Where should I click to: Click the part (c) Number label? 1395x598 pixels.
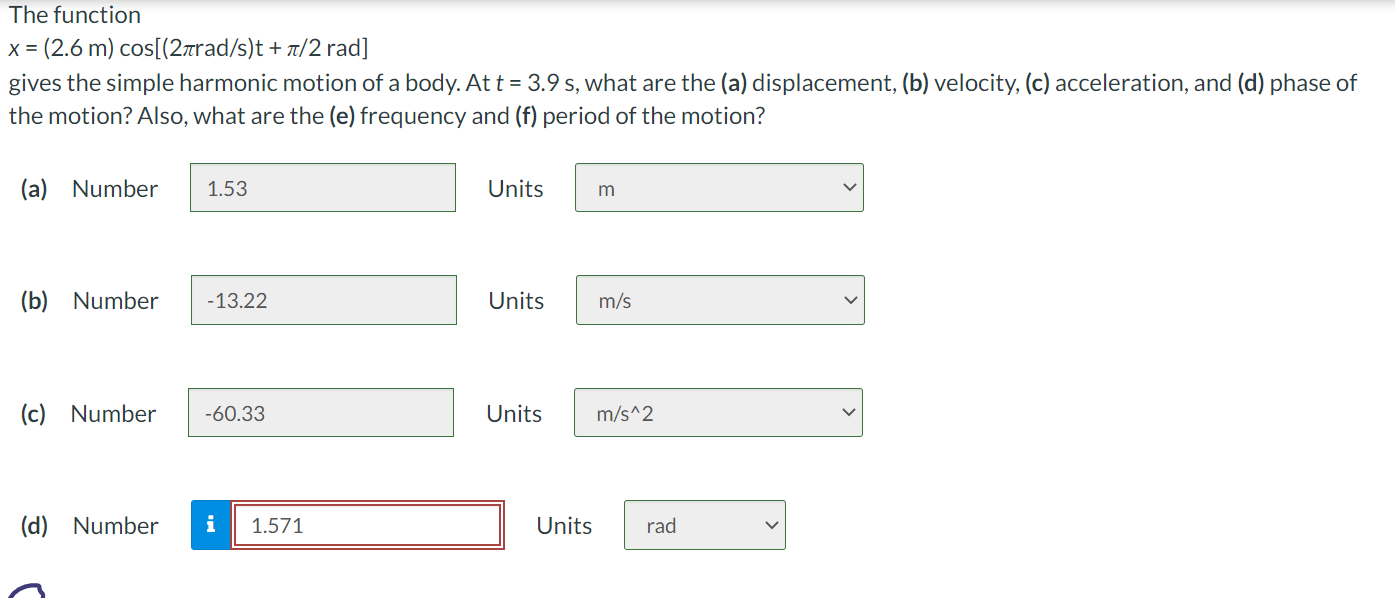click(113, 413)
